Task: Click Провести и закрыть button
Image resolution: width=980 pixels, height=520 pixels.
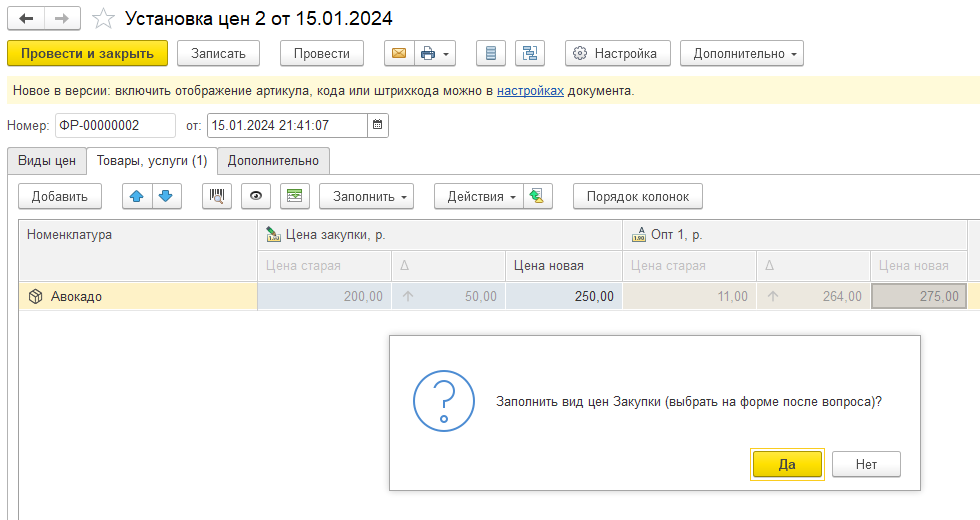Action: click(x=88, y=54)
